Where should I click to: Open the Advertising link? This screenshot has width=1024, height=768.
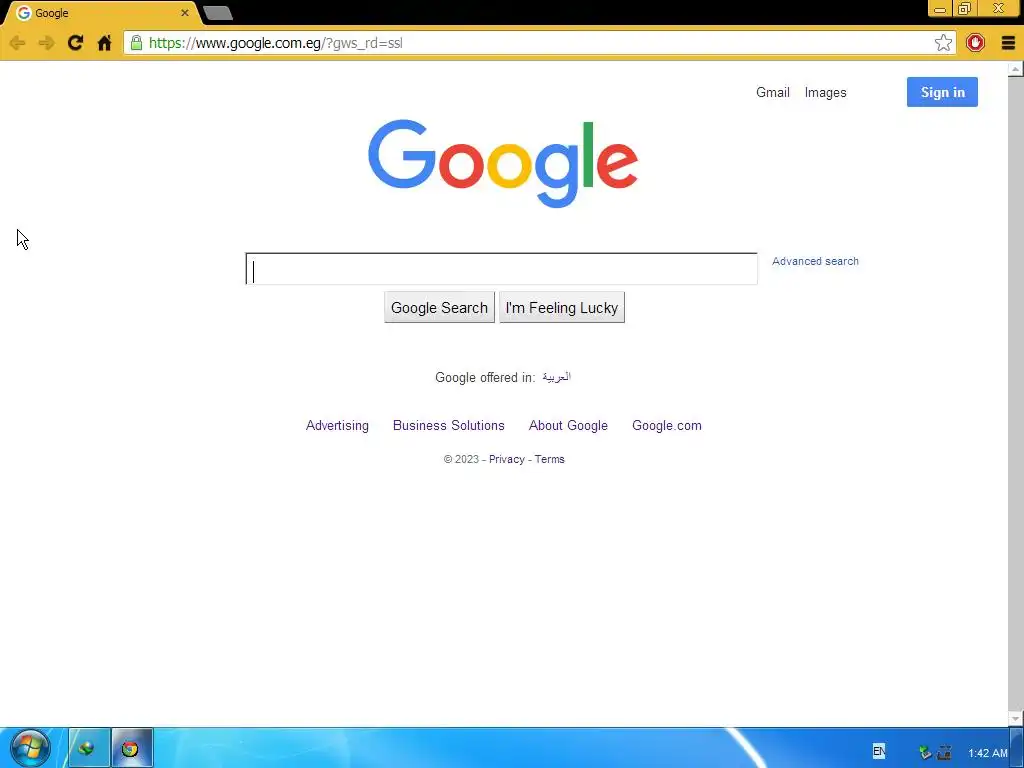click(337, 426)
